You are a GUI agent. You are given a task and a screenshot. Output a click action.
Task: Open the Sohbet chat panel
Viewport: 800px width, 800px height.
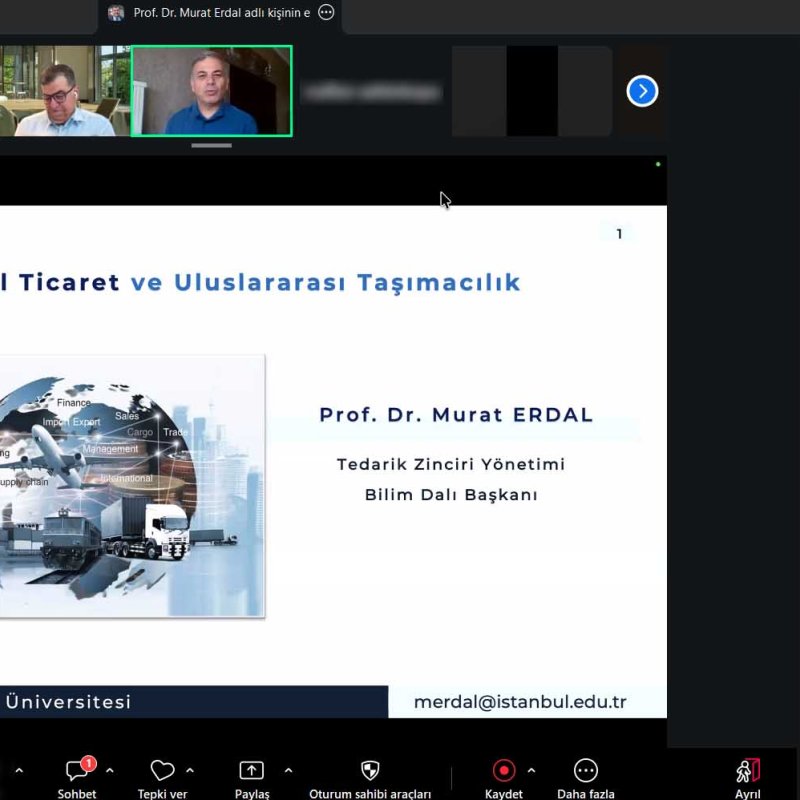pyautogui.click(x=77, y=778)
